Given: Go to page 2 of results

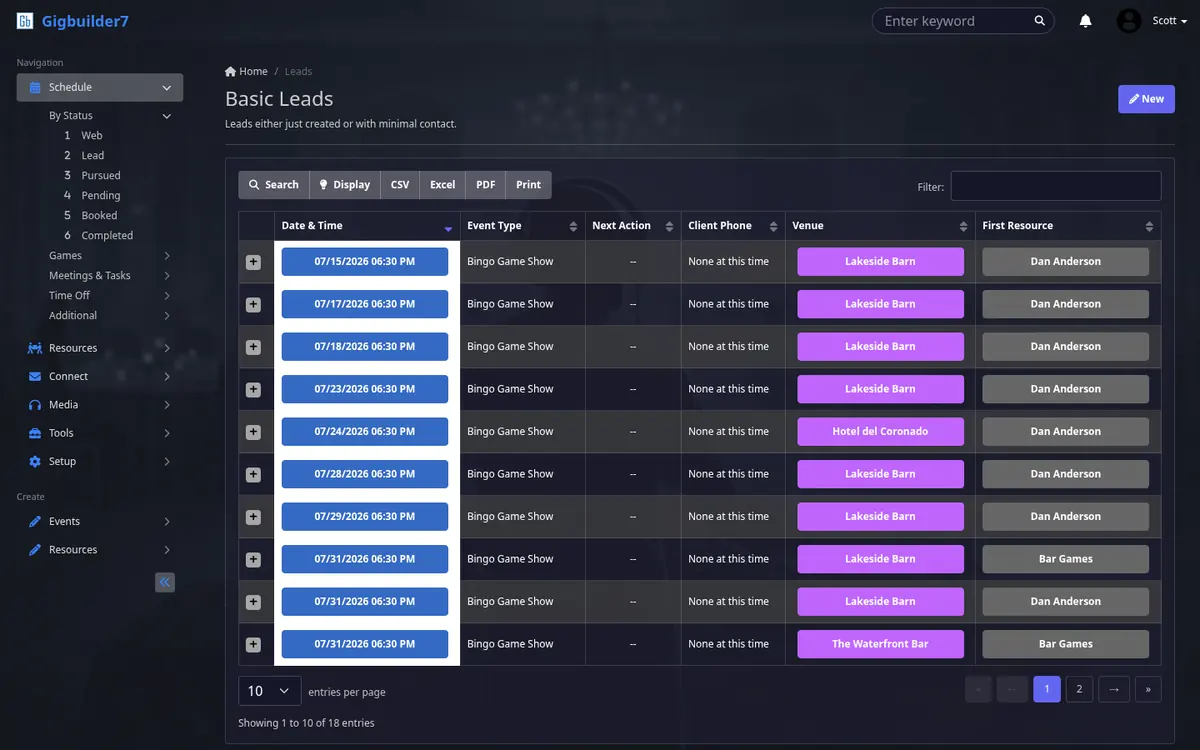Looking at the screenshot, I should point(1079,689).
